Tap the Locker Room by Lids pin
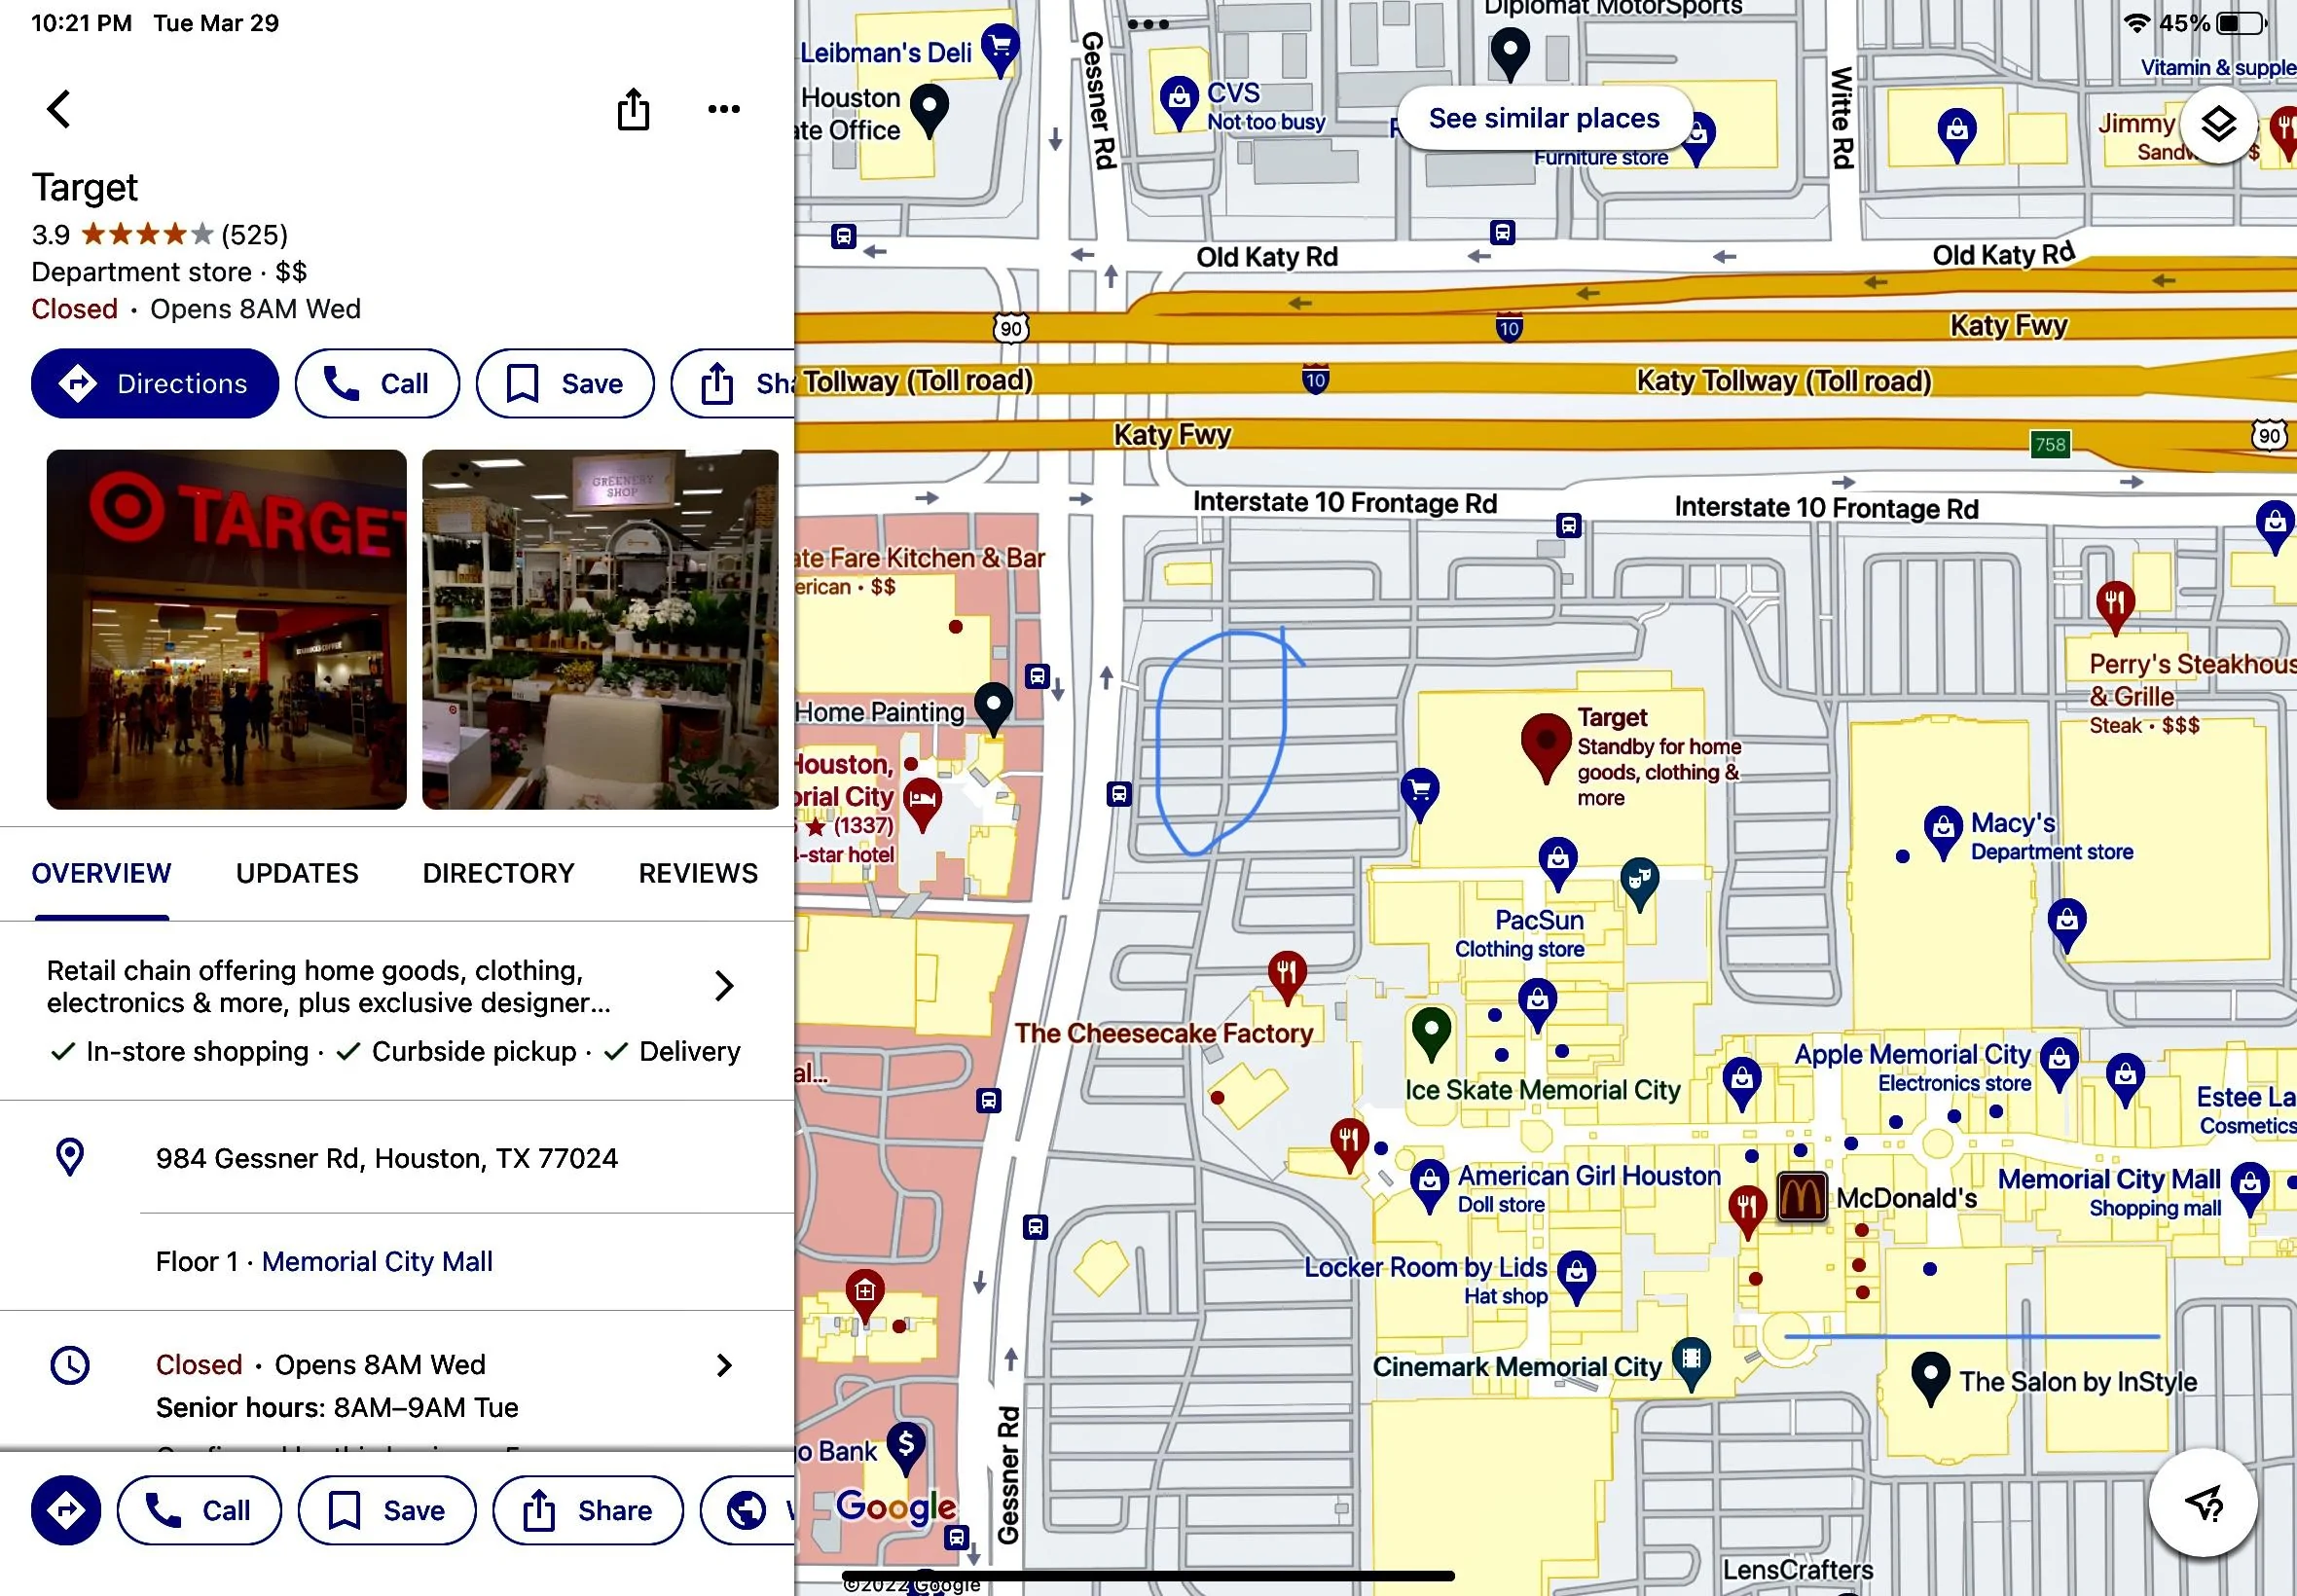 coord(1577,1277)
